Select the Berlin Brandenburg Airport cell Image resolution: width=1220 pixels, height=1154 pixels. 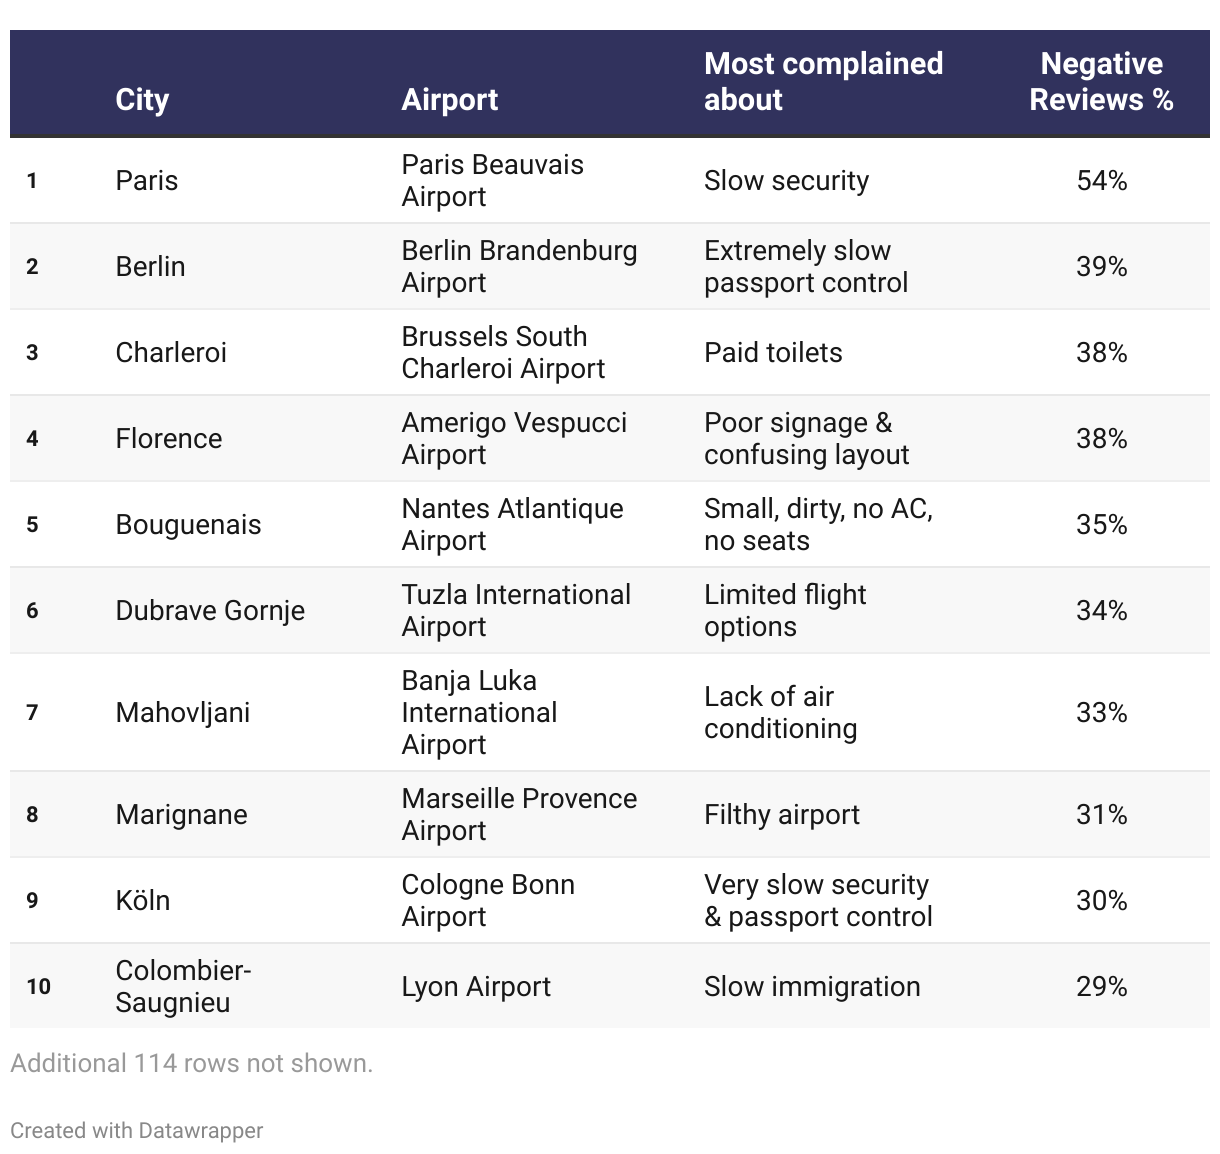click(x=519, y=266)
